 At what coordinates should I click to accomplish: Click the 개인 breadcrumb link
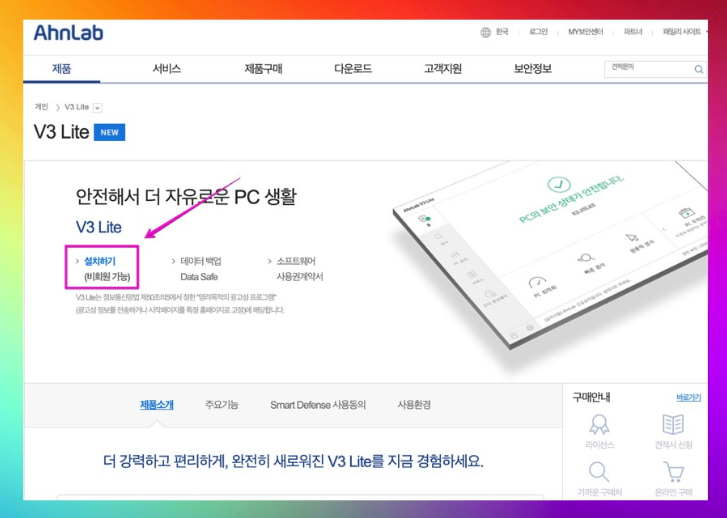(x=41, y=107)
